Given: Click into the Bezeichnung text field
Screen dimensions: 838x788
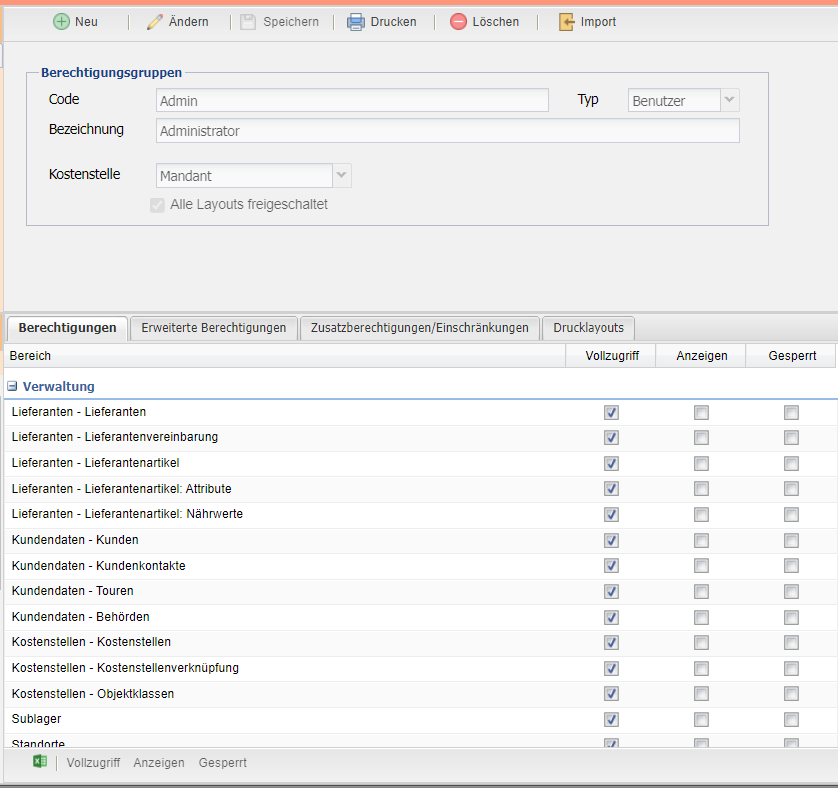Looking at the screenshot, I should (x=447, y=131).
